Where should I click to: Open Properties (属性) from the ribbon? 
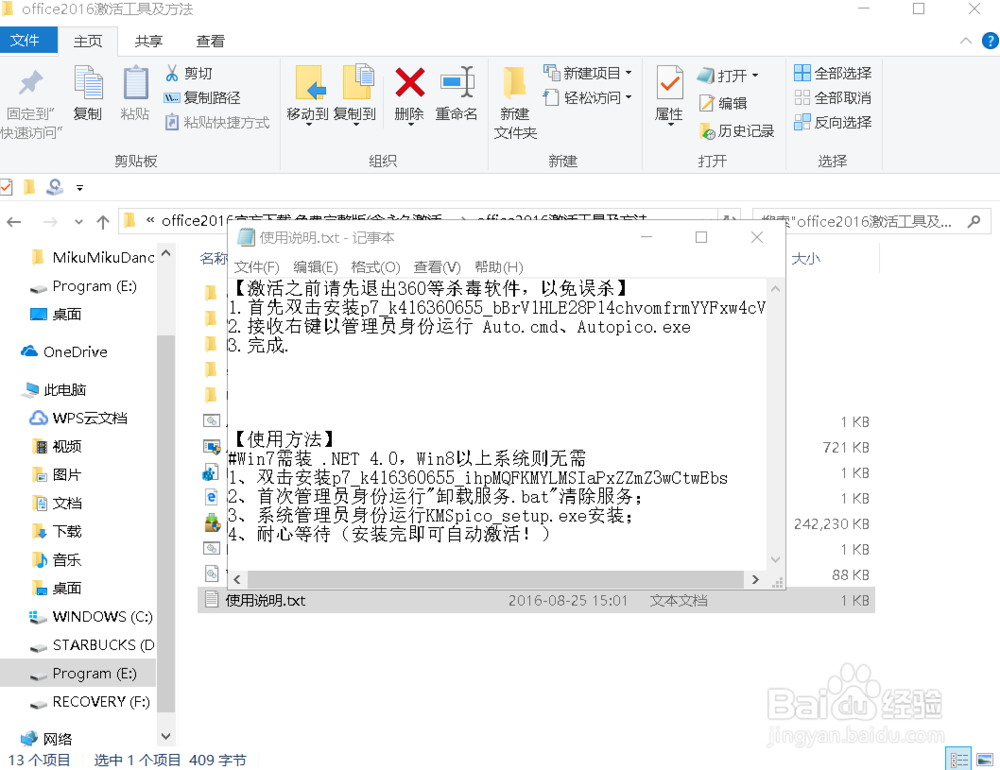[670, 94]
